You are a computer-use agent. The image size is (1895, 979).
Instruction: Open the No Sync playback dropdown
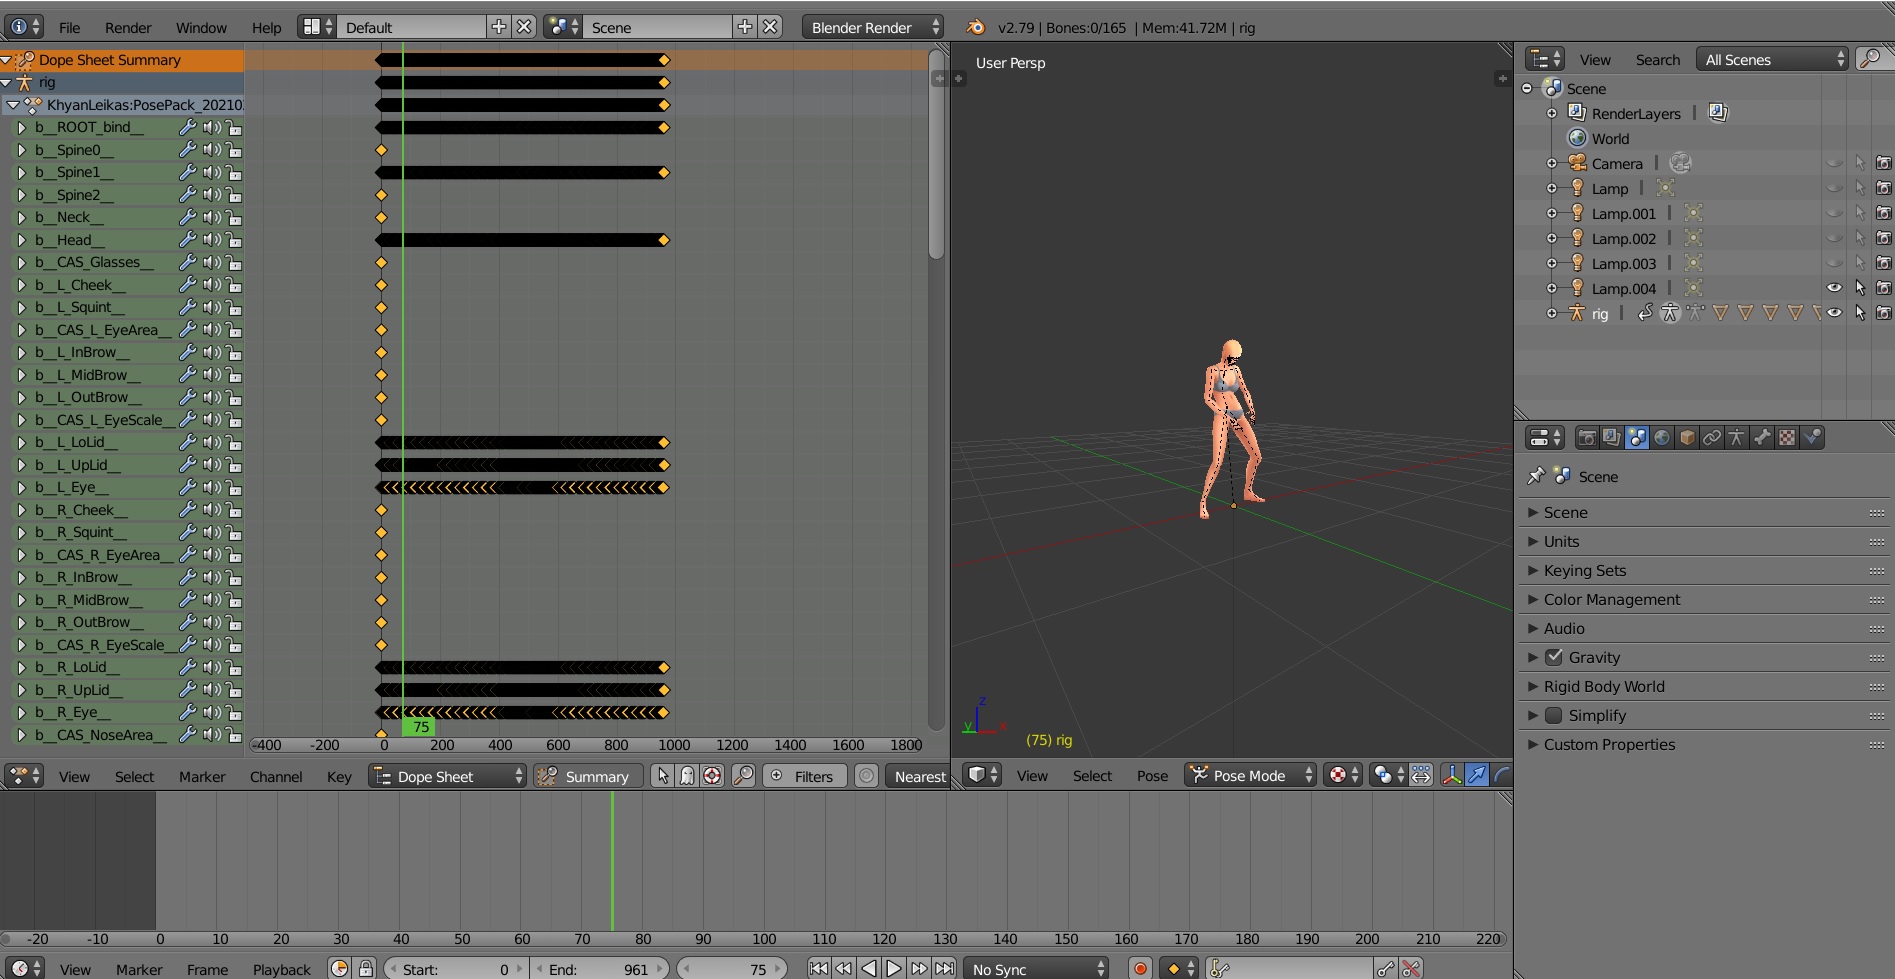pyautogui.click(x=1036, y=968)
